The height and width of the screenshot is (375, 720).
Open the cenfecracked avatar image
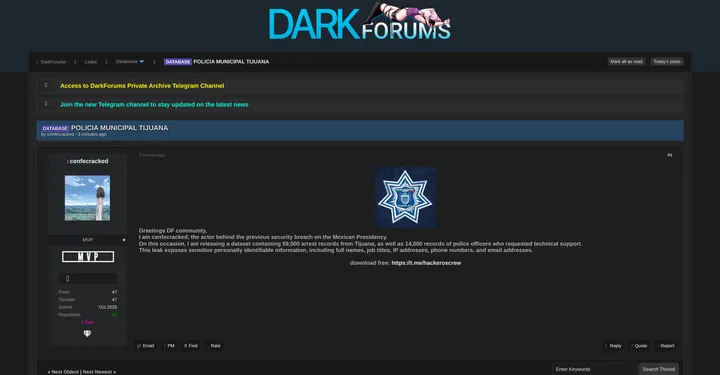[x=87, y=198]
